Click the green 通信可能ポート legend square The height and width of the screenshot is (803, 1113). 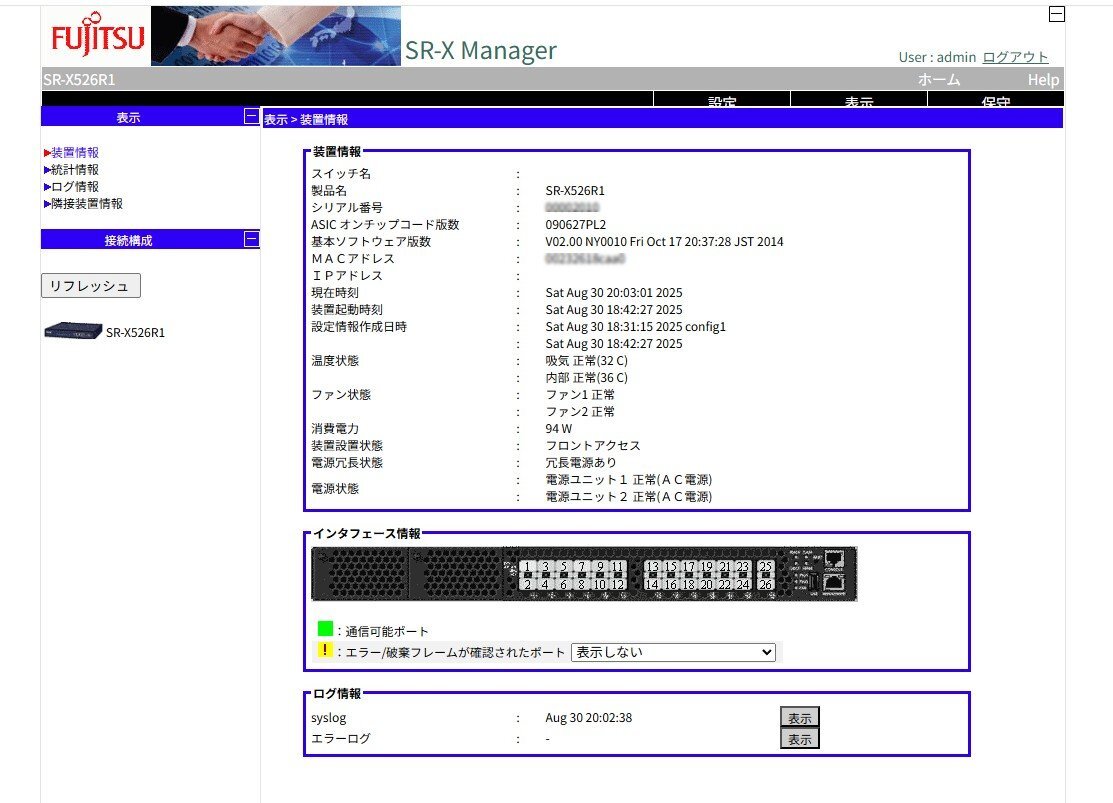(x=325, y=628)
